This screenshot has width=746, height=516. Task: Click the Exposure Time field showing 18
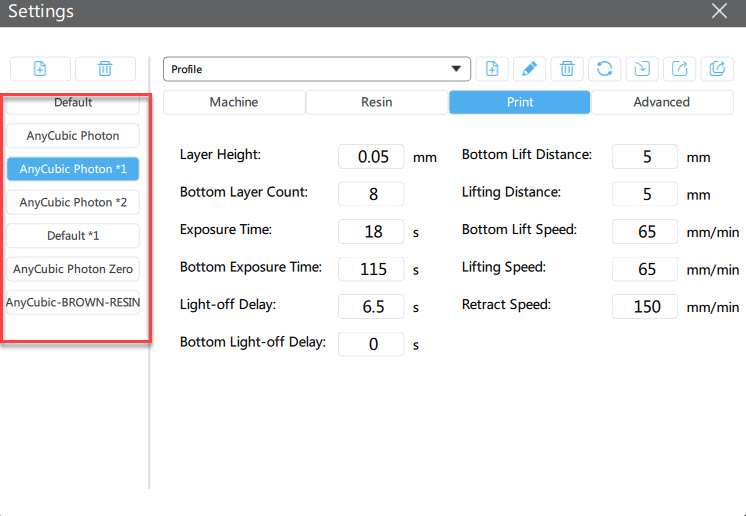pyautogui.click(x=371, y=231)
